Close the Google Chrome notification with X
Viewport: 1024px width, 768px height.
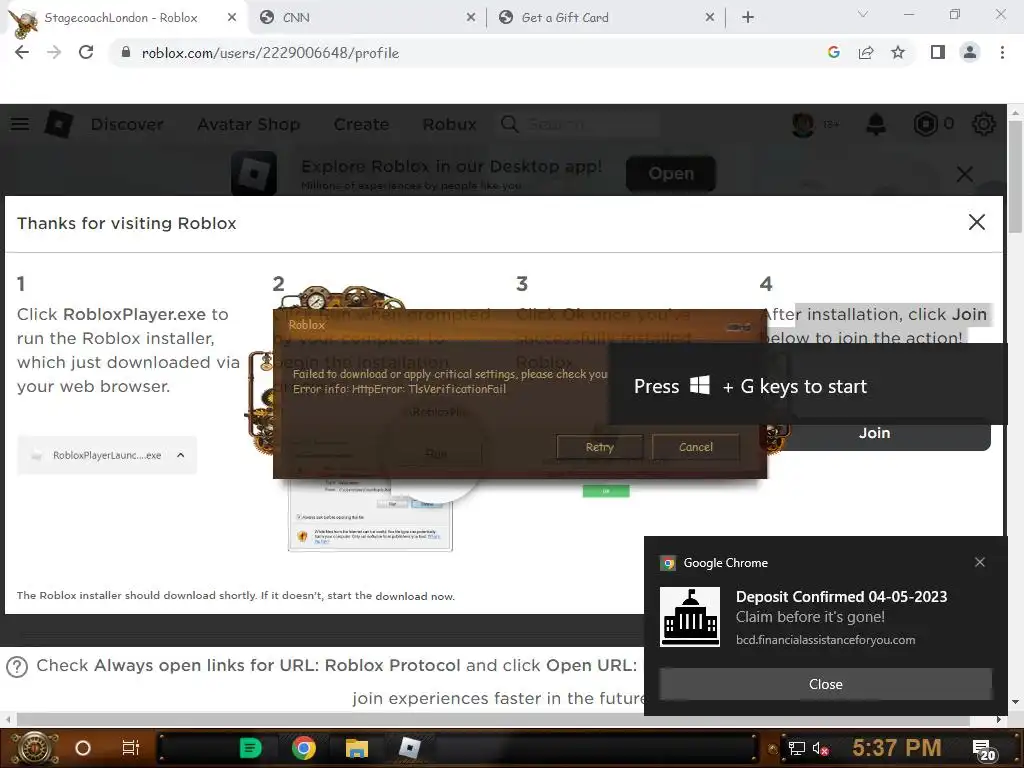(x=980, y=562)
